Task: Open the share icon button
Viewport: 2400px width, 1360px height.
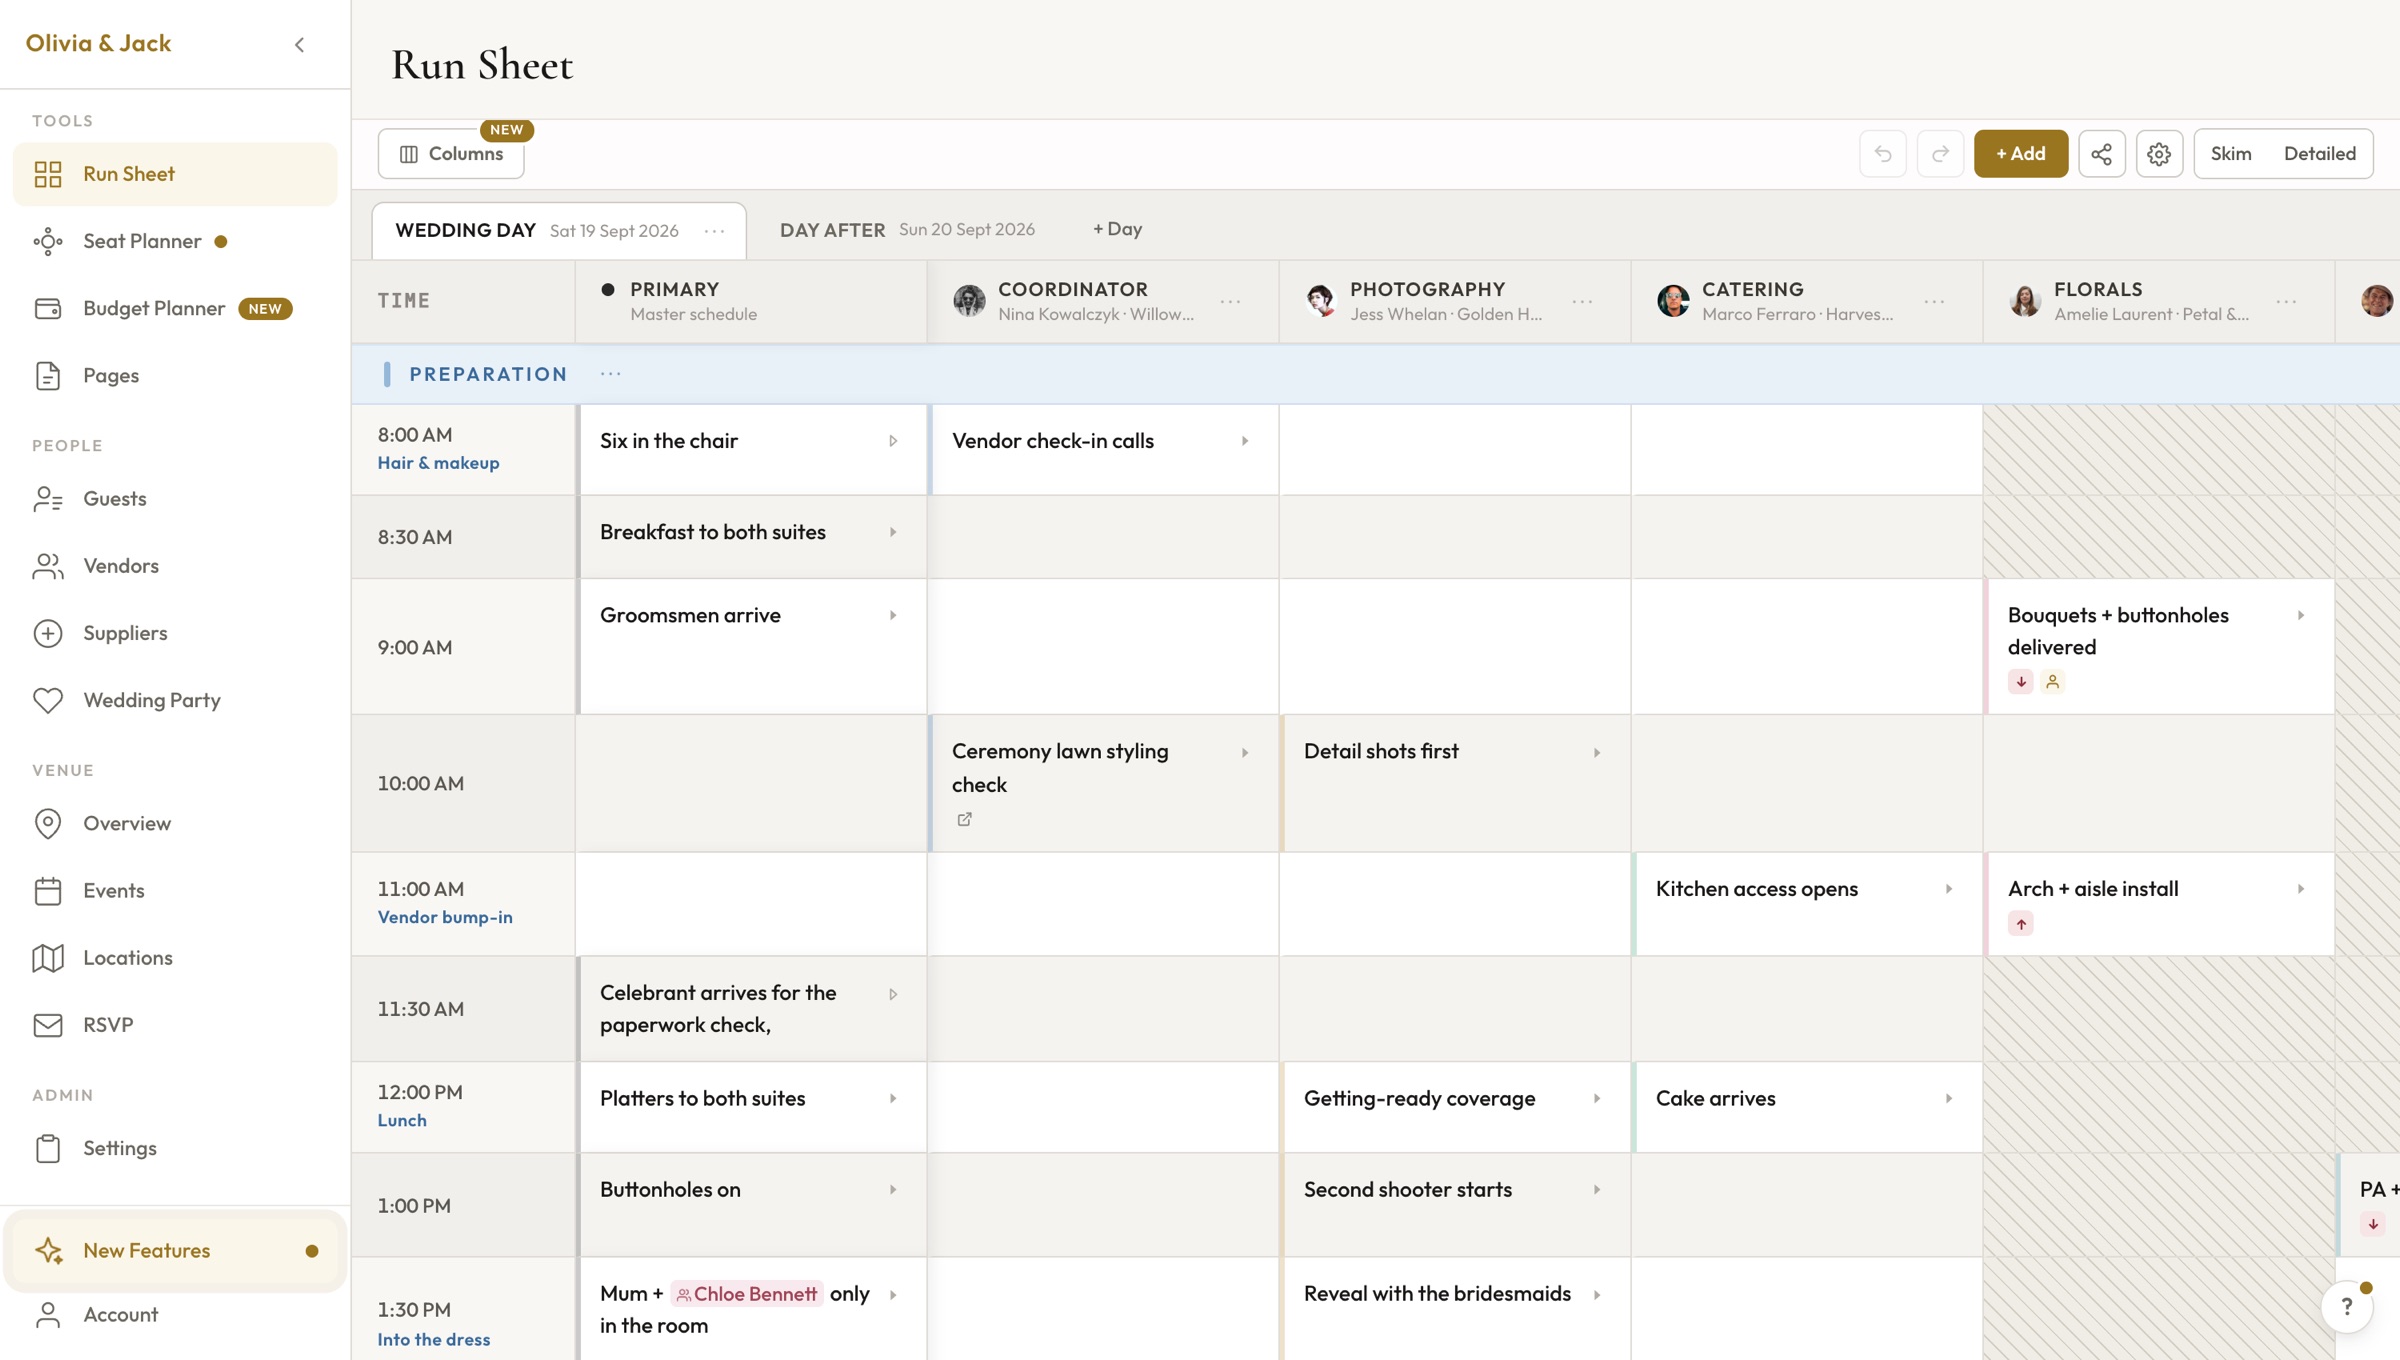Action: click(2101, 154)
